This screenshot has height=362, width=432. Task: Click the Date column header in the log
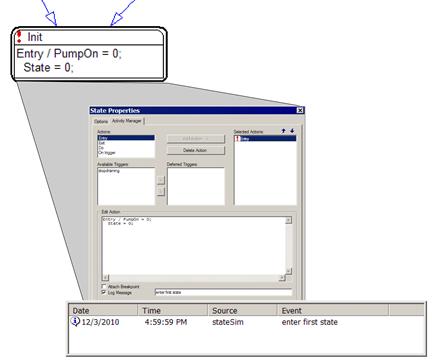(104, 310)
